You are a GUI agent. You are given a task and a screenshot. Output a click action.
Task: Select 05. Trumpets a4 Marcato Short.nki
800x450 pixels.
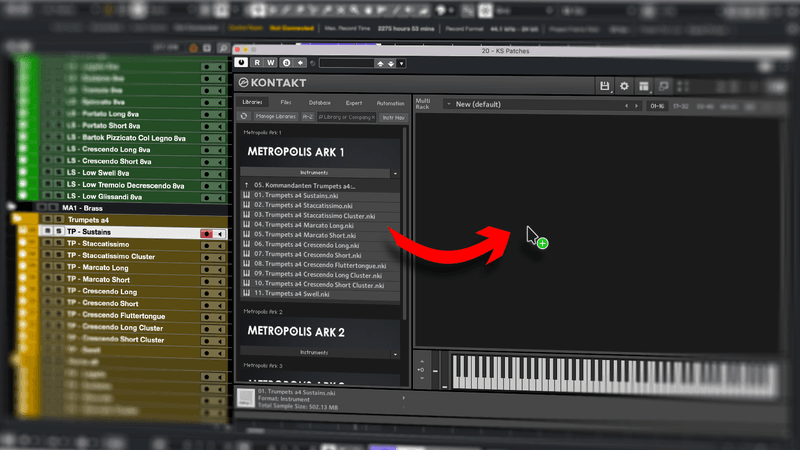[x=320, y=235]
